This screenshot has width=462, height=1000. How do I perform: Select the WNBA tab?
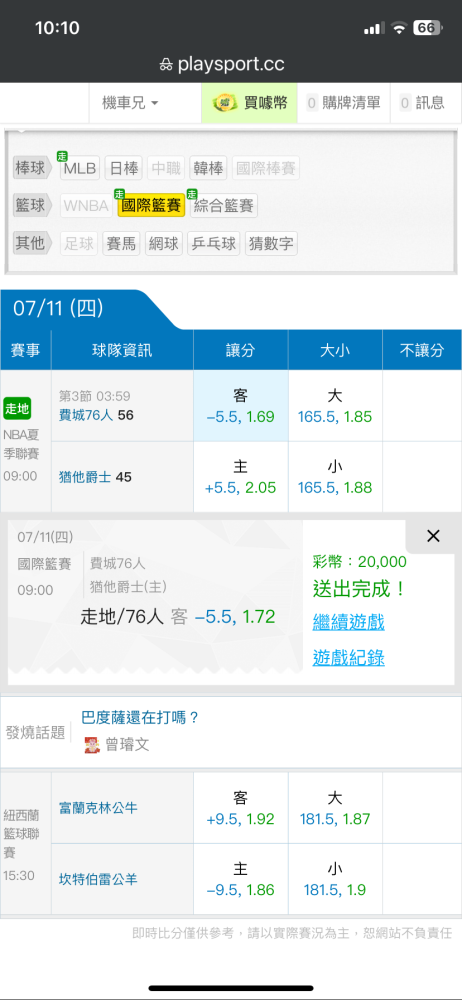tap(87, 205)
